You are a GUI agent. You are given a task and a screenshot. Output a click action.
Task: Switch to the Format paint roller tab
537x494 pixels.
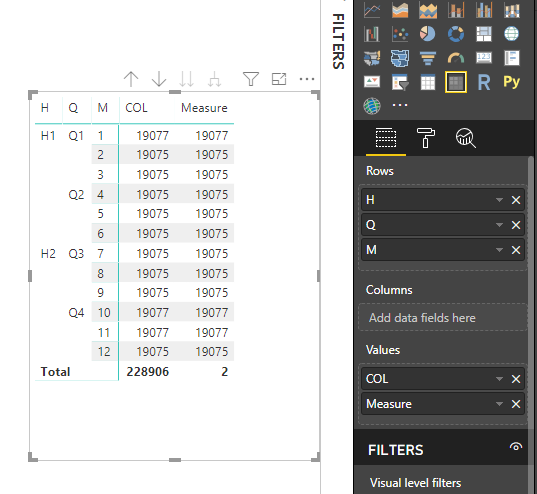(x=426, y=138)
